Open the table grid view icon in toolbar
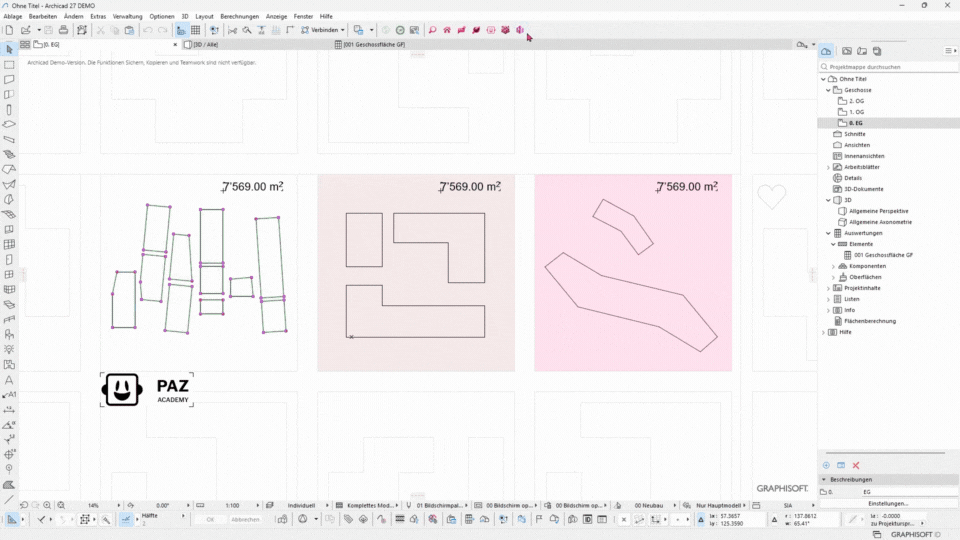960x540 pixels. coord(195,30)
